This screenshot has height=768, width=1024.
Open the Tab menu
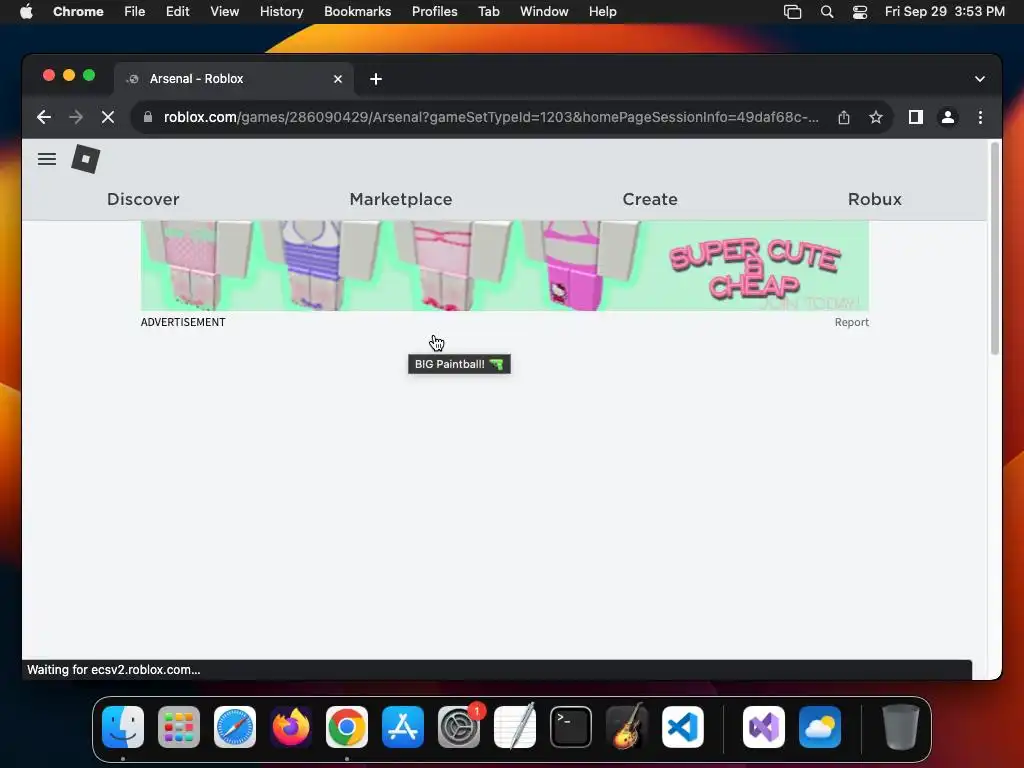pyautogui.click(x=488, y=12)
